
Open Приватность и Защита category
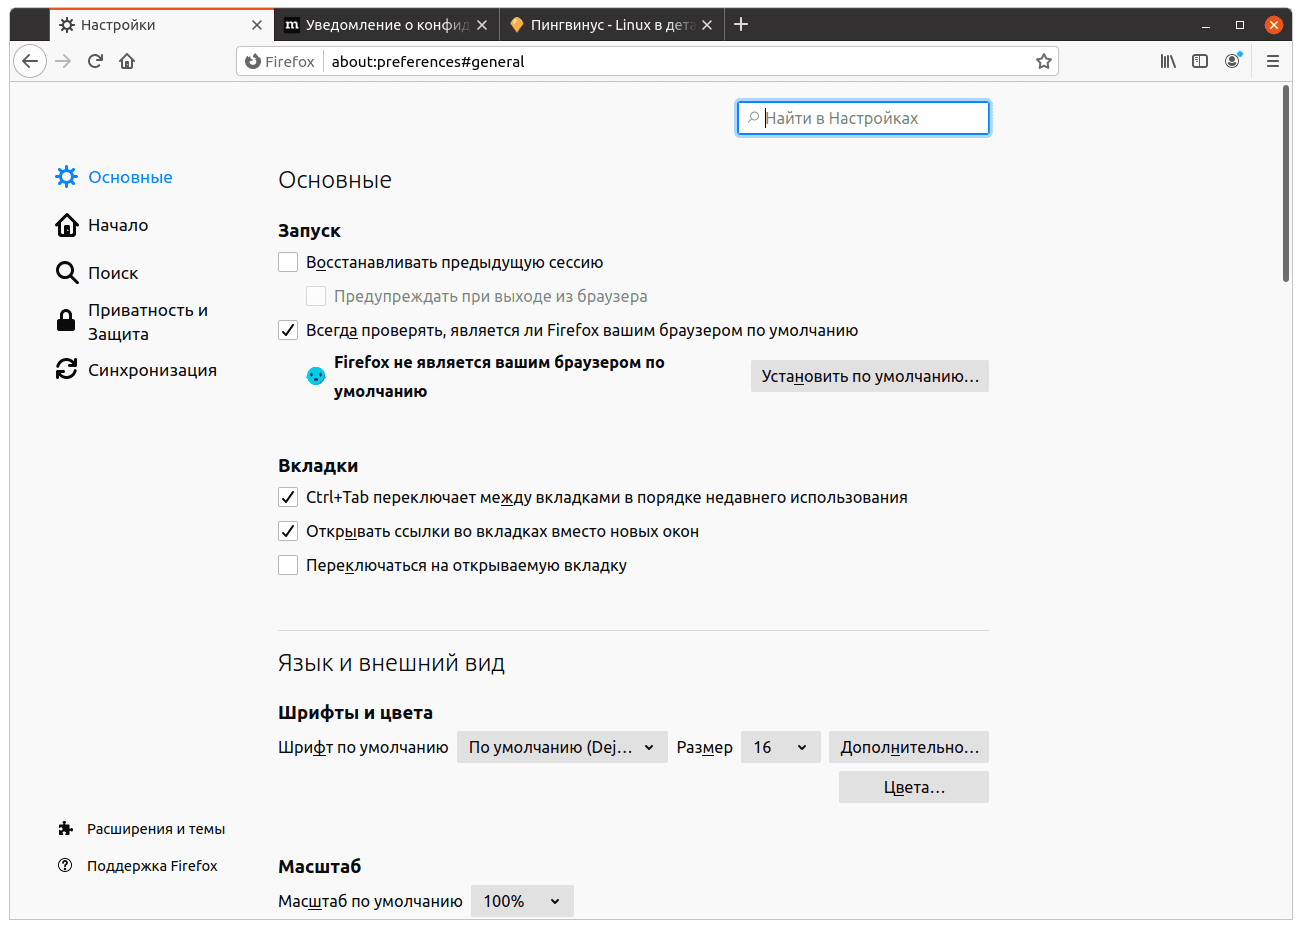click(x=132, y=321)
